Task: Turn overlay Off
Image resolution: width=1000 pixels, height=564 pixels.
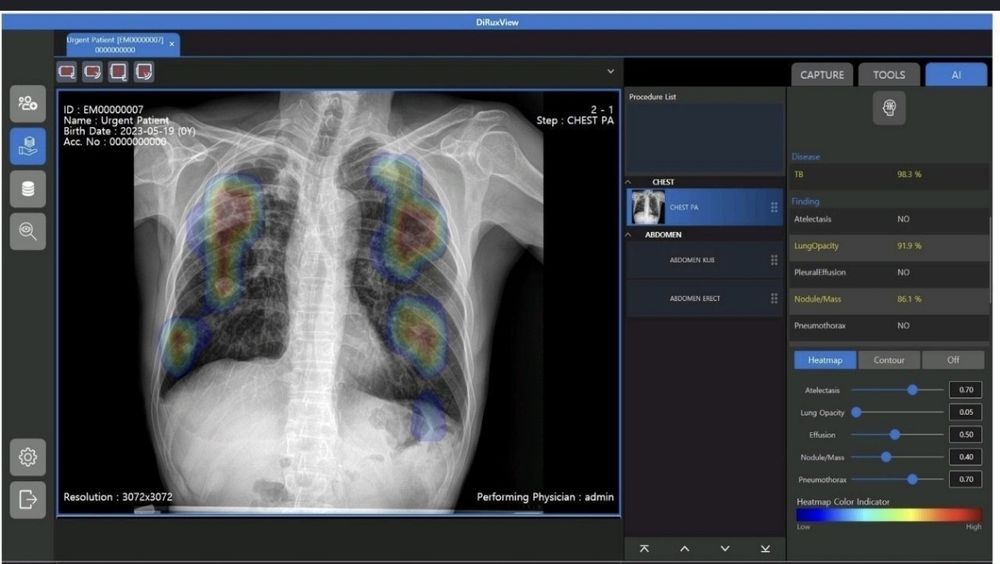Action: [x=953, y=360]
